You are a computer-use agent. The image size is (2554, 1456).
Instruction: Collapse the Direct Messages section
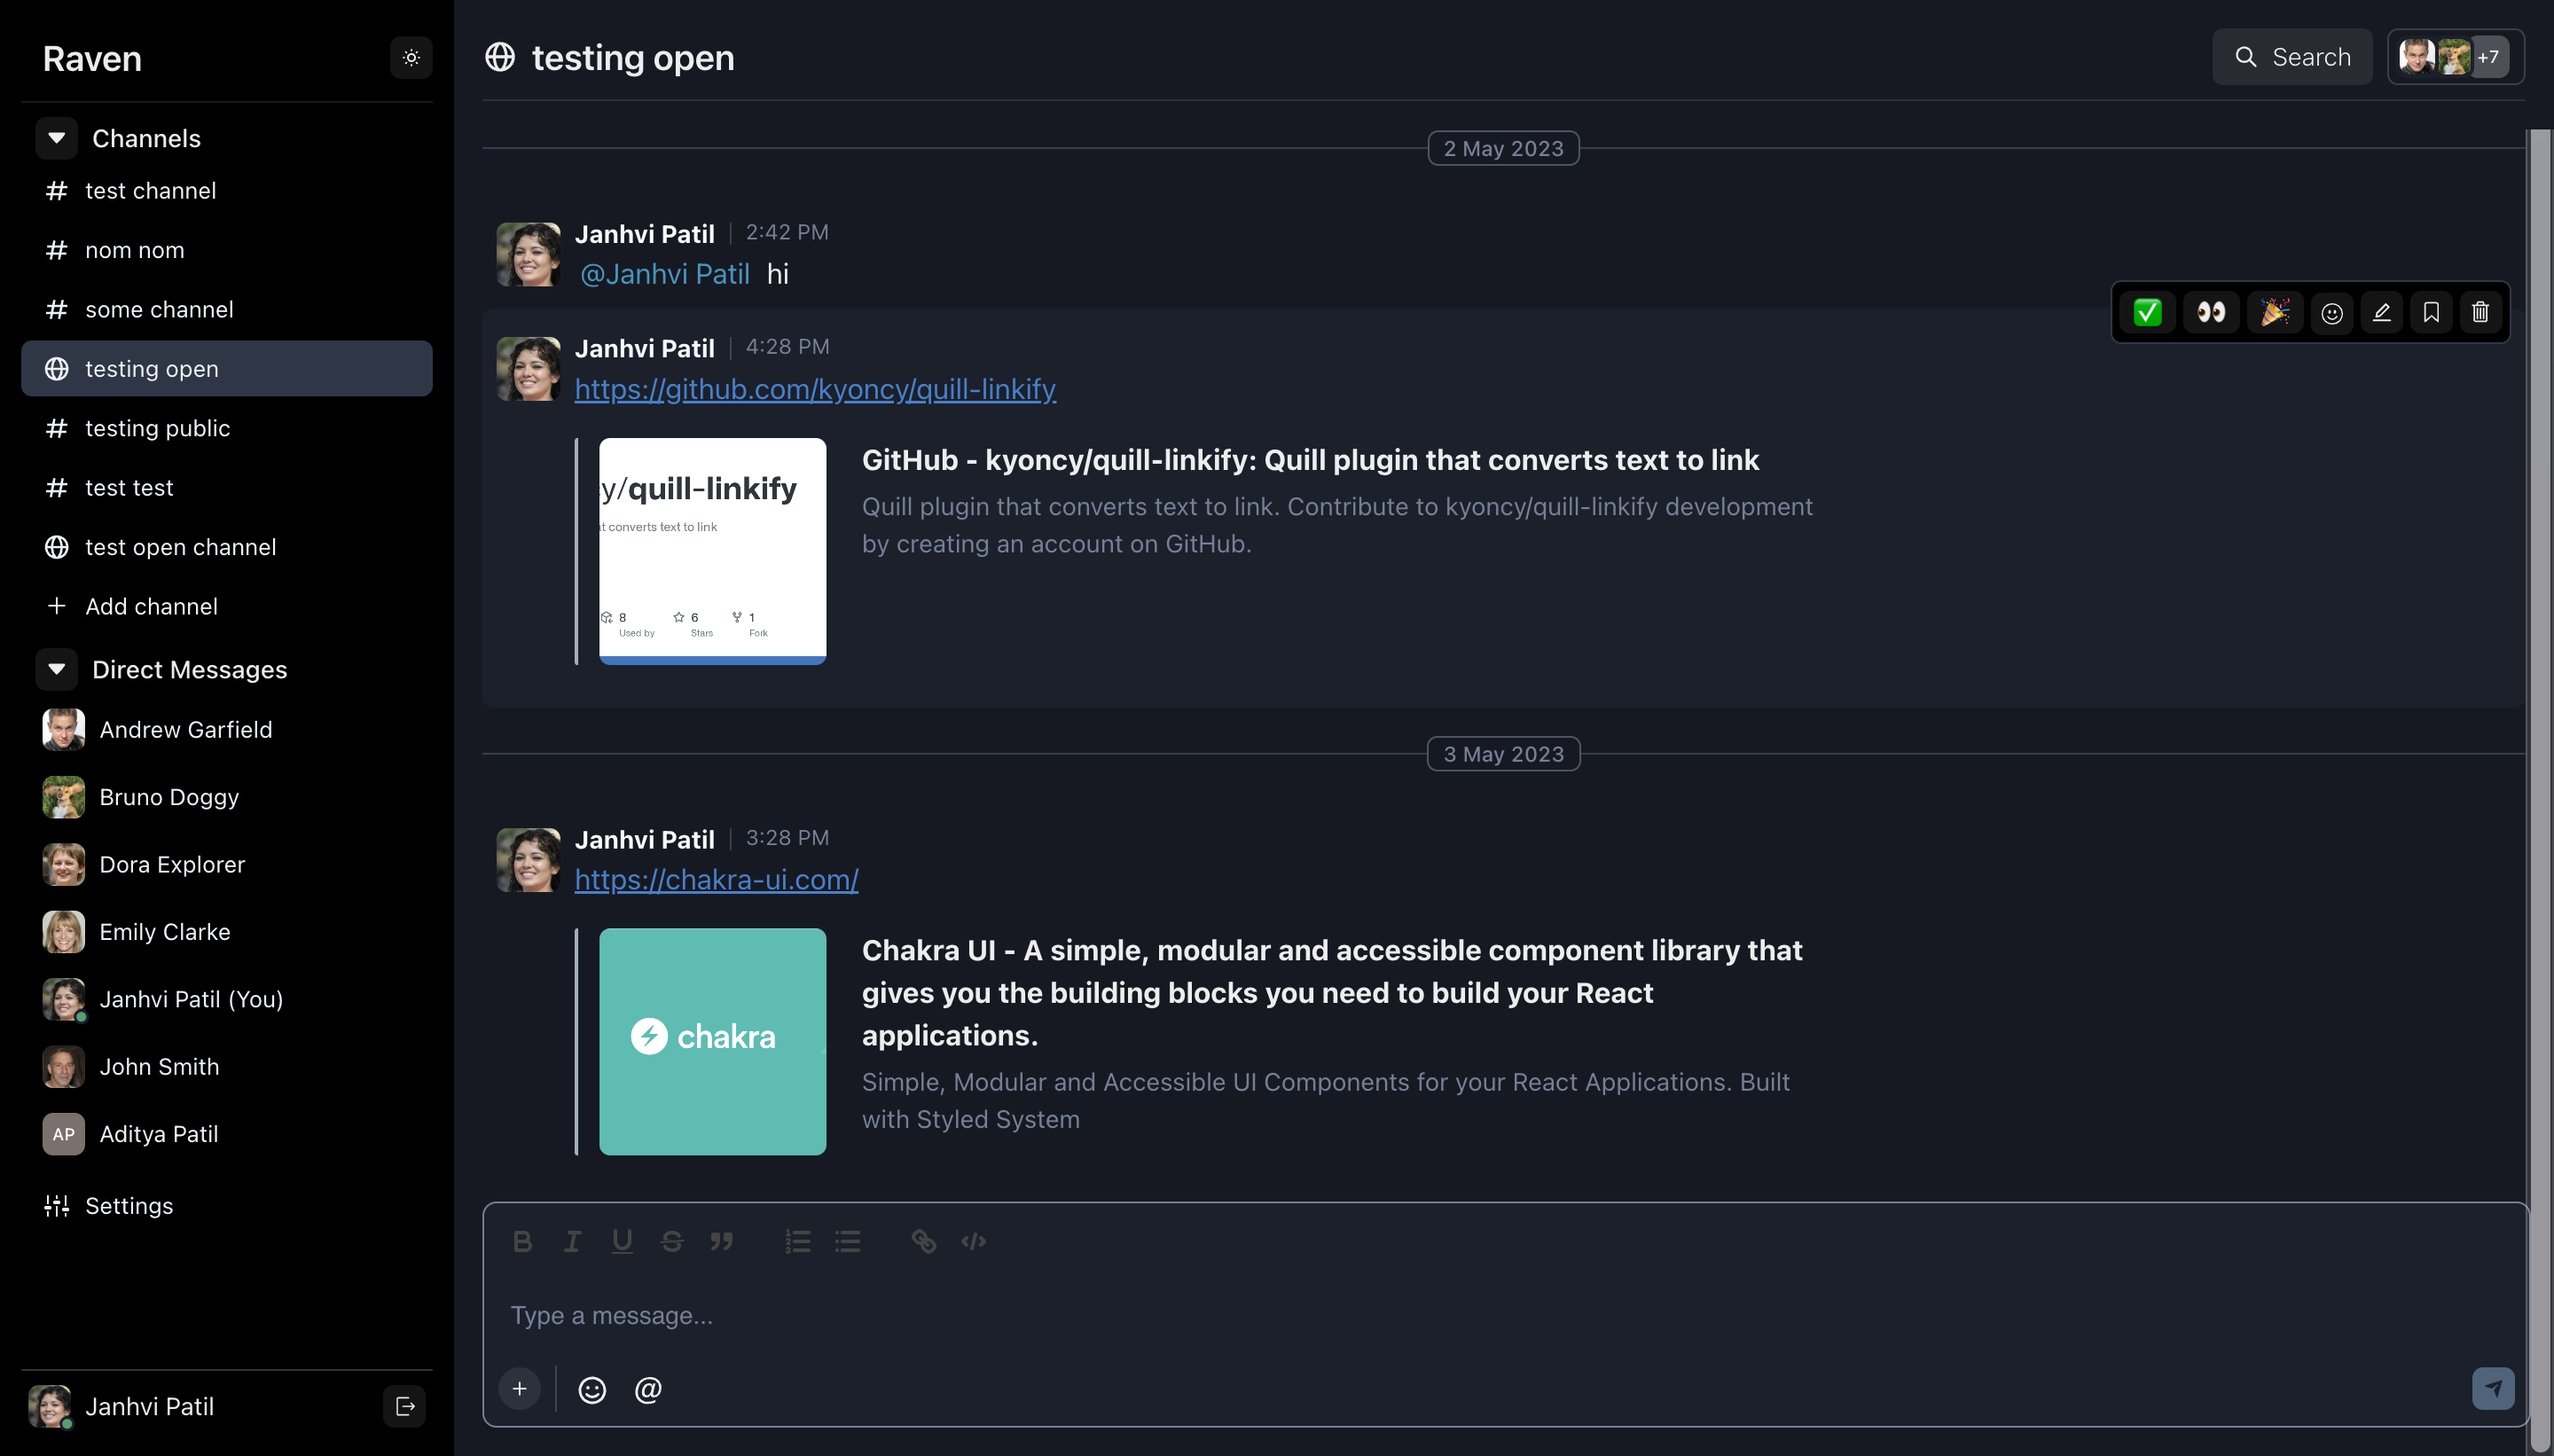click(56, 669)
